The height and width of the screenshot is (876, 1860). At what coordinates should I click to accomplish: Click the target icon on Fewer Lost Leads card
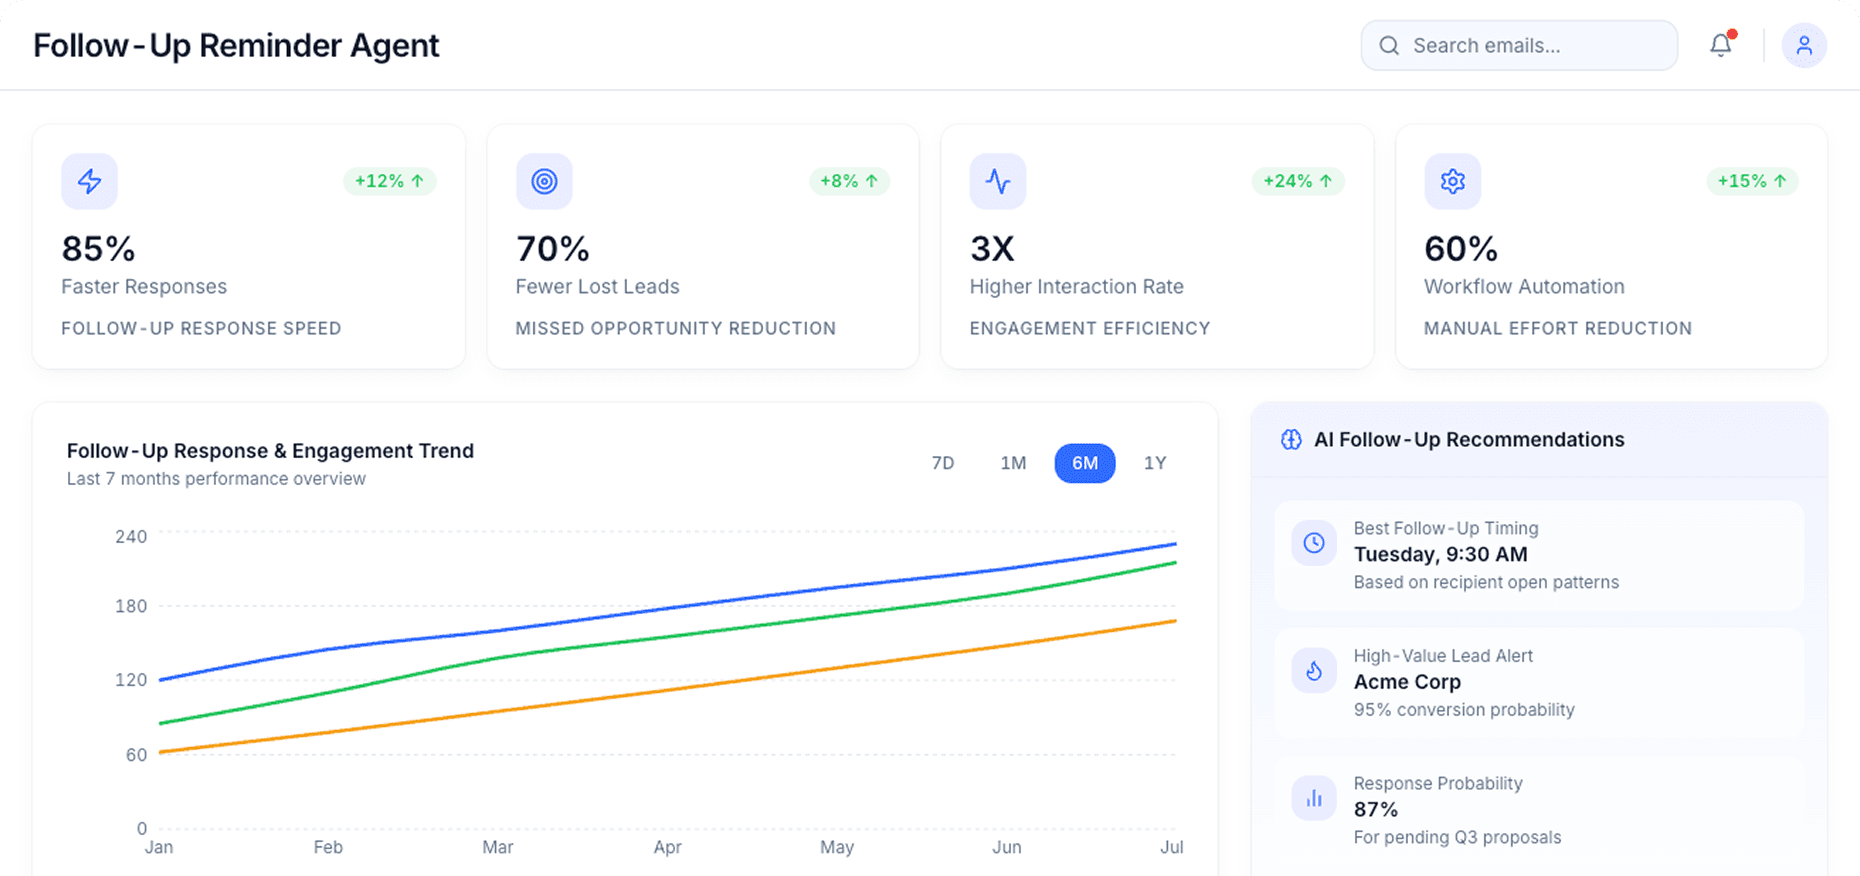[x=544, y=181]
